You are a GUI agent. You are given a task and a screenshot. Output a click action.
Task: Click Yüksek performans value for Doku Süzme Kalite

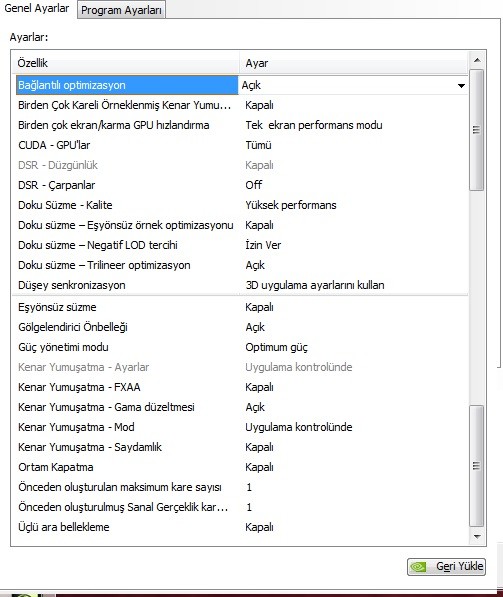[x=291, y=205]
